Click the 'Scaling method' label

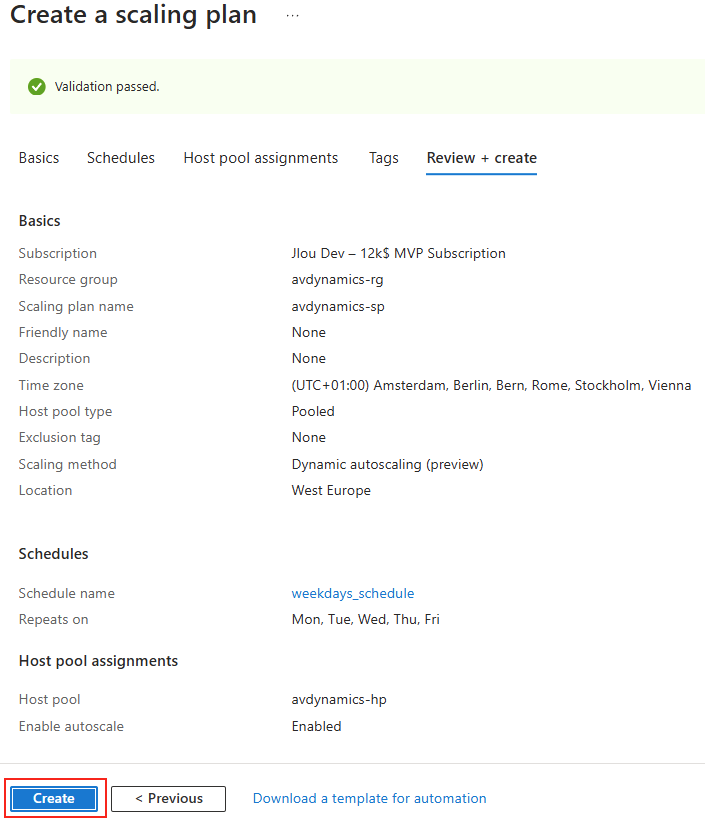pyautogui.click(x=68, y=464)
